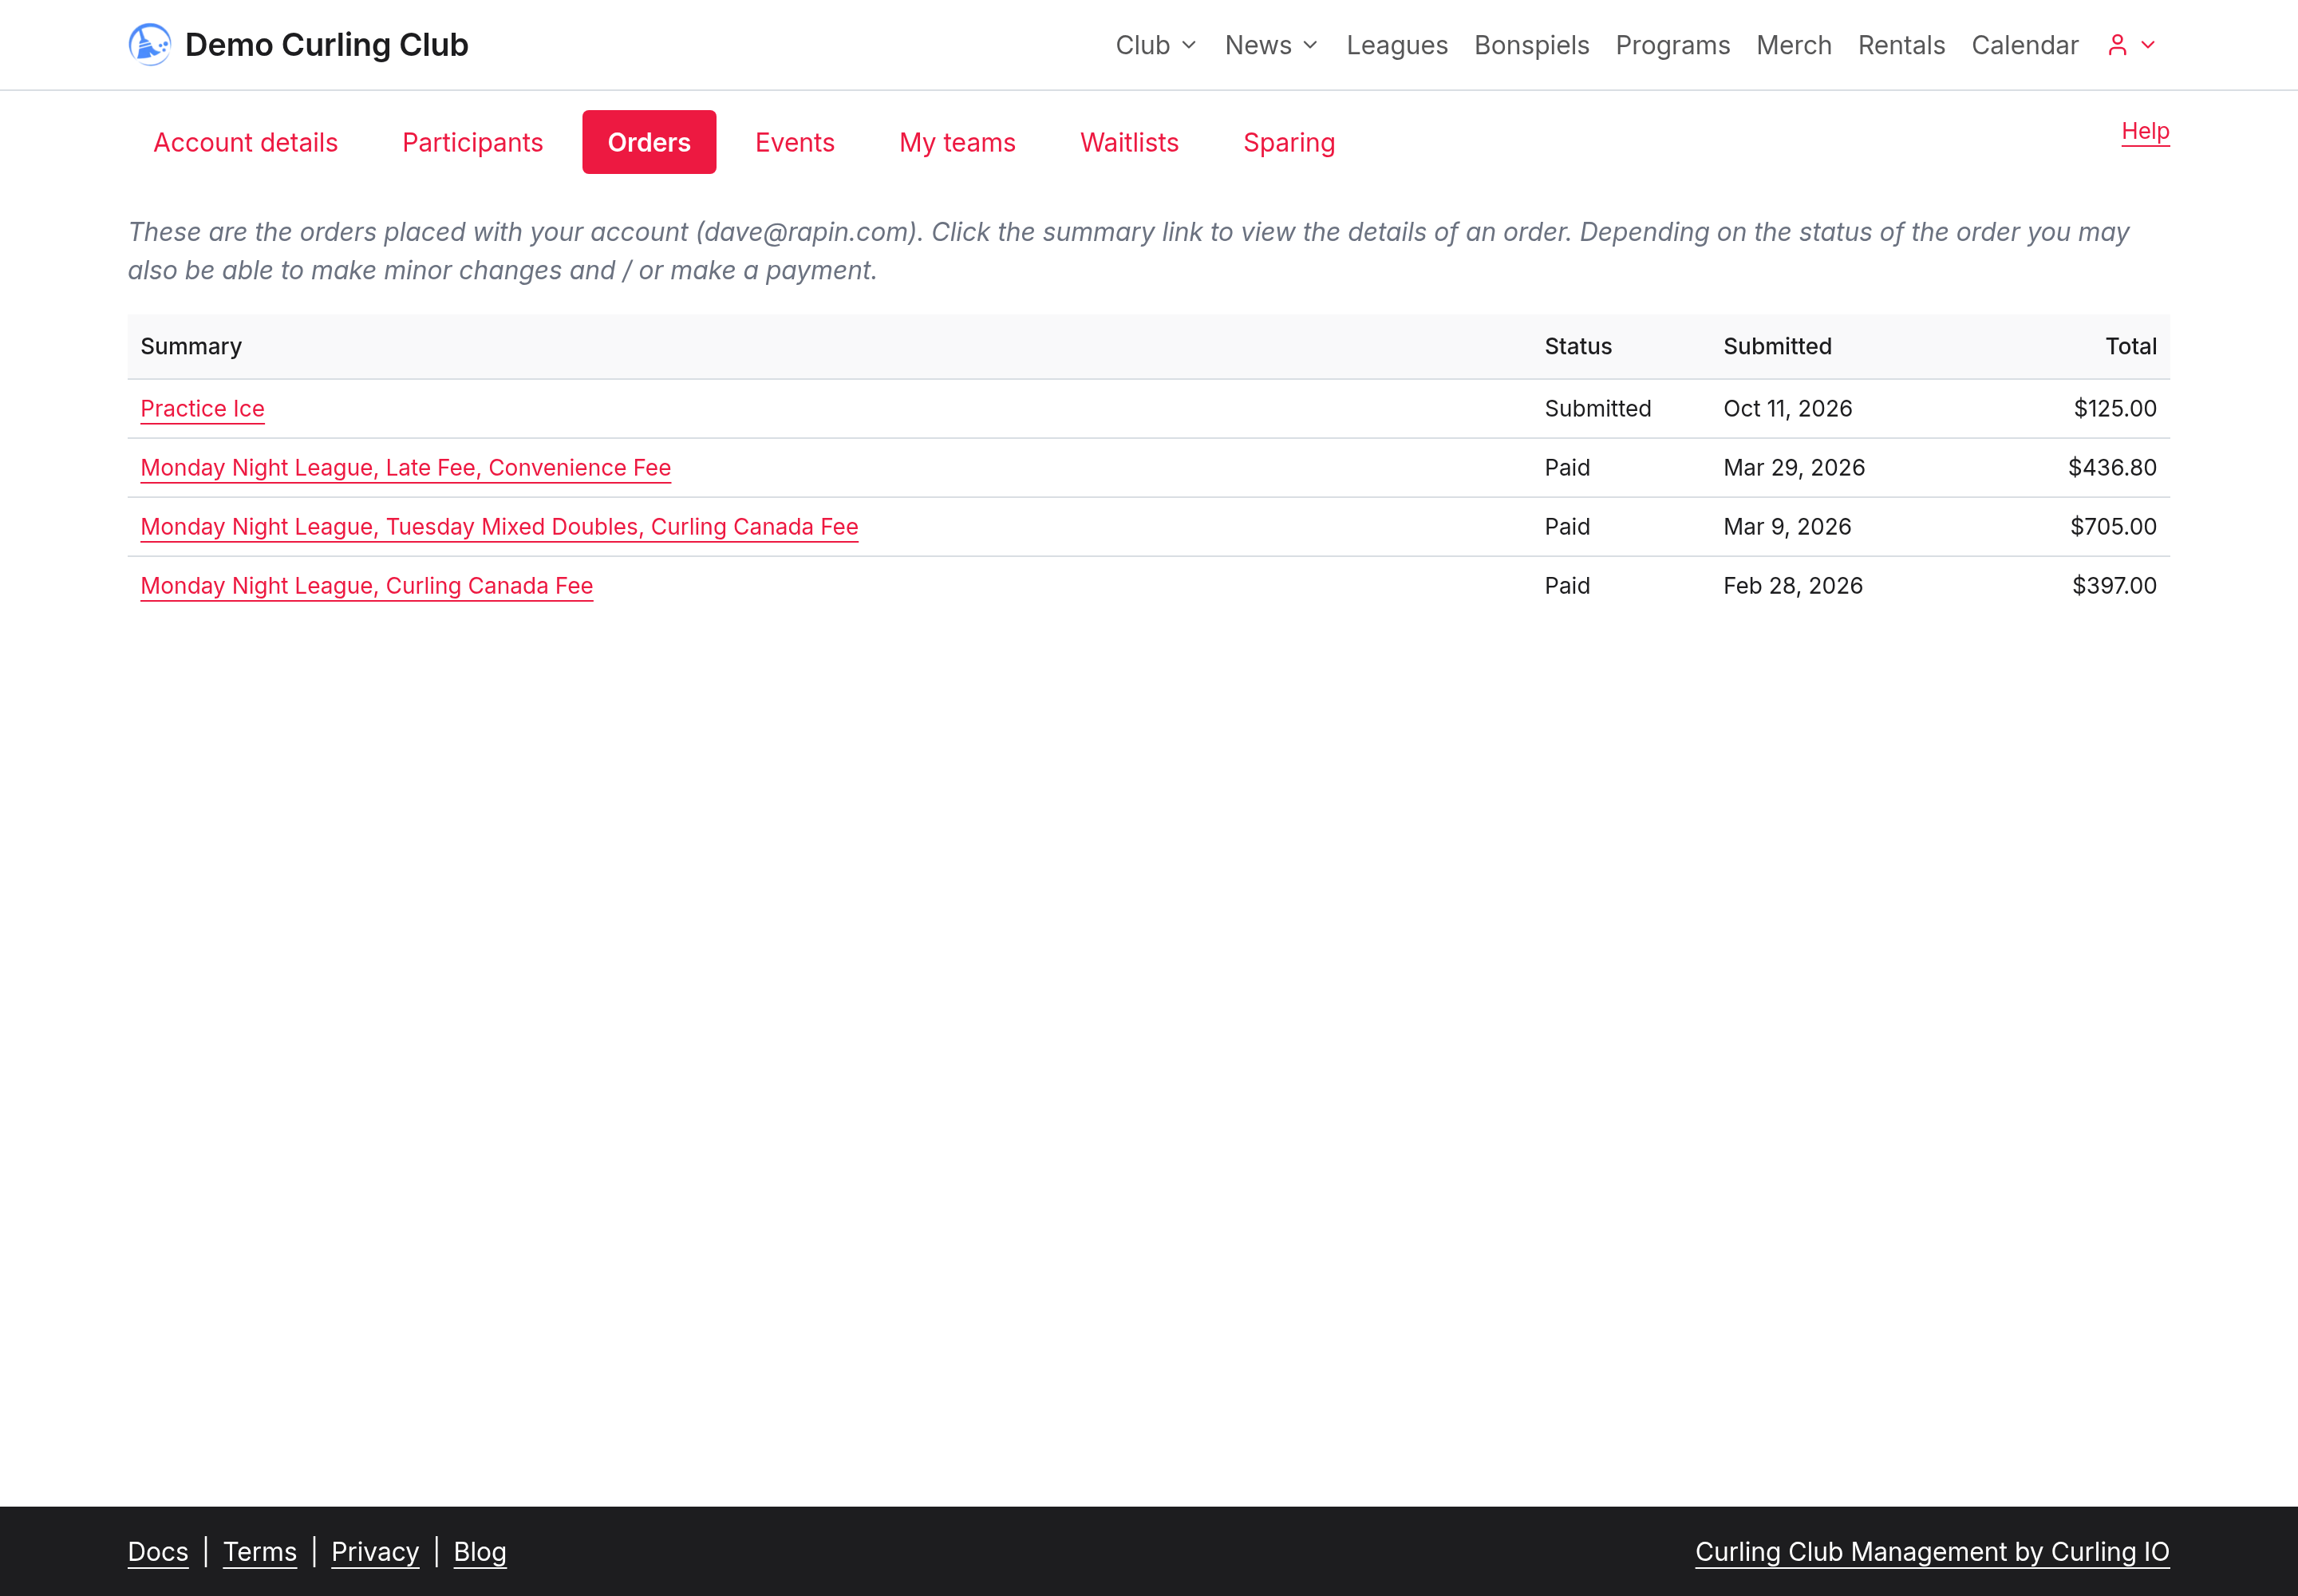Open the Privacy footer link

[x=375, y=1551]
